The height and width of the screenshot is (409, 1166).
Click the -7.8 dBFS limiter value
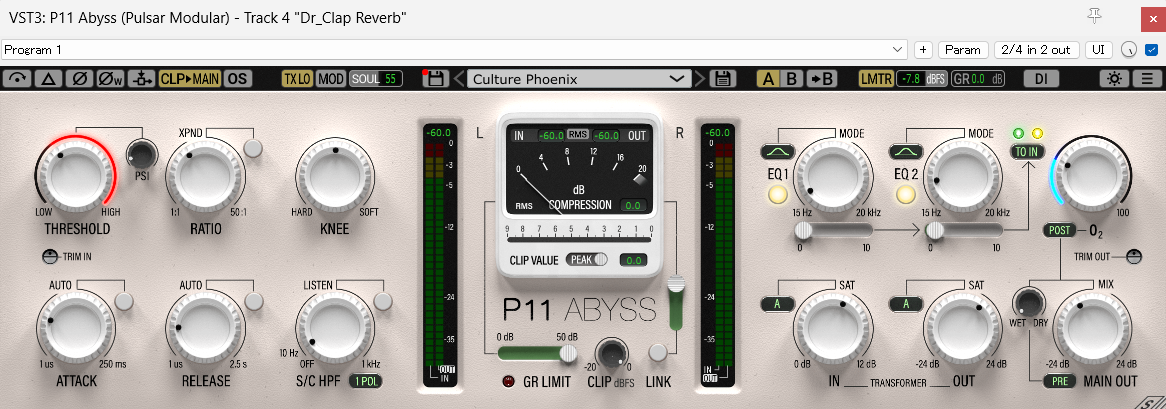(921, 79)
